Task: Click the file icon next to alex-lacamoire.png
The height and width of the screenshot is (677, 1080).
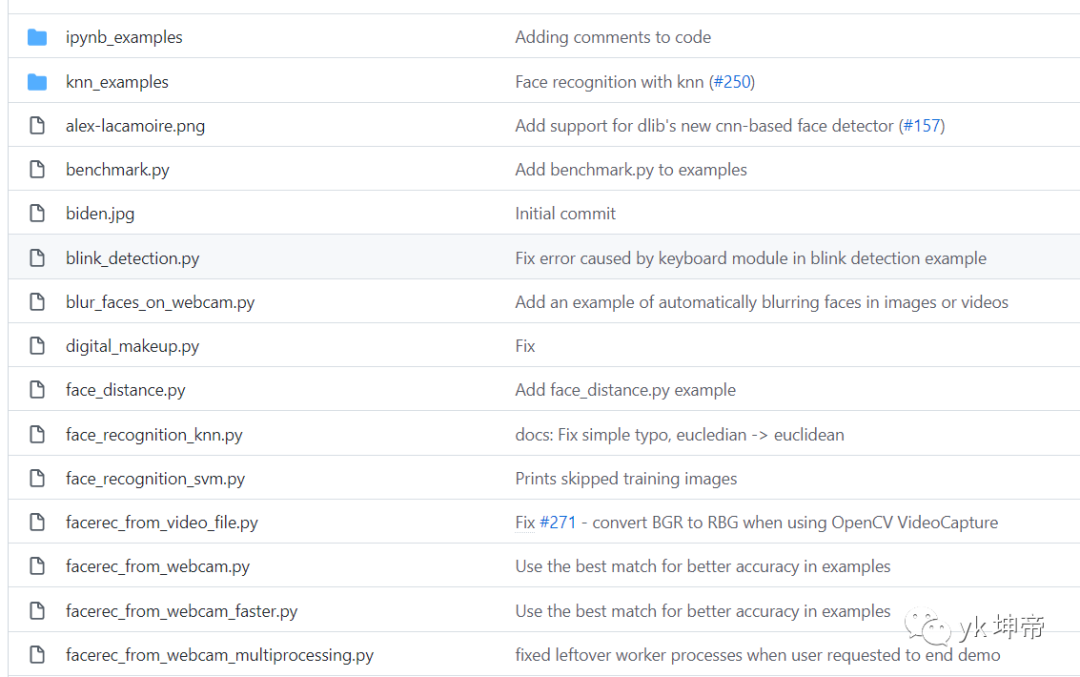Action: (x=37, y=126)
